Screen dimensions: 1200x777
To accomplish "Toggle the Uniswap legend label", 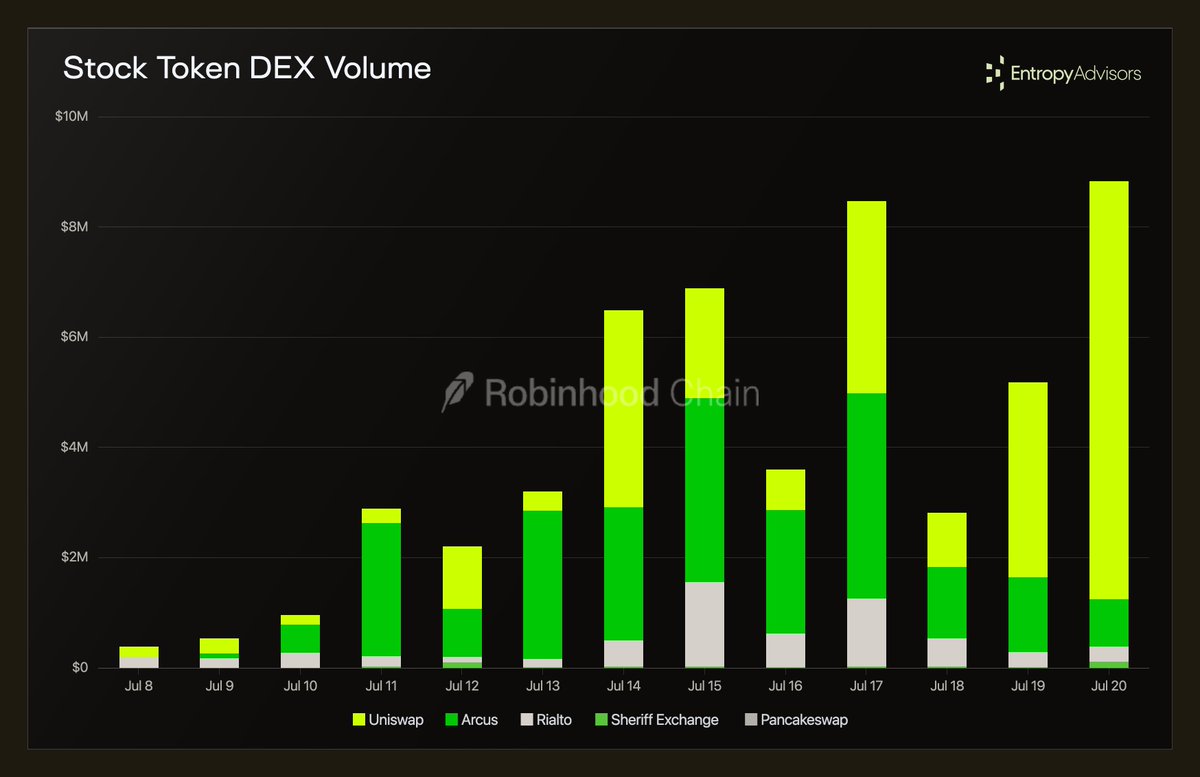I will coord(397,720).
